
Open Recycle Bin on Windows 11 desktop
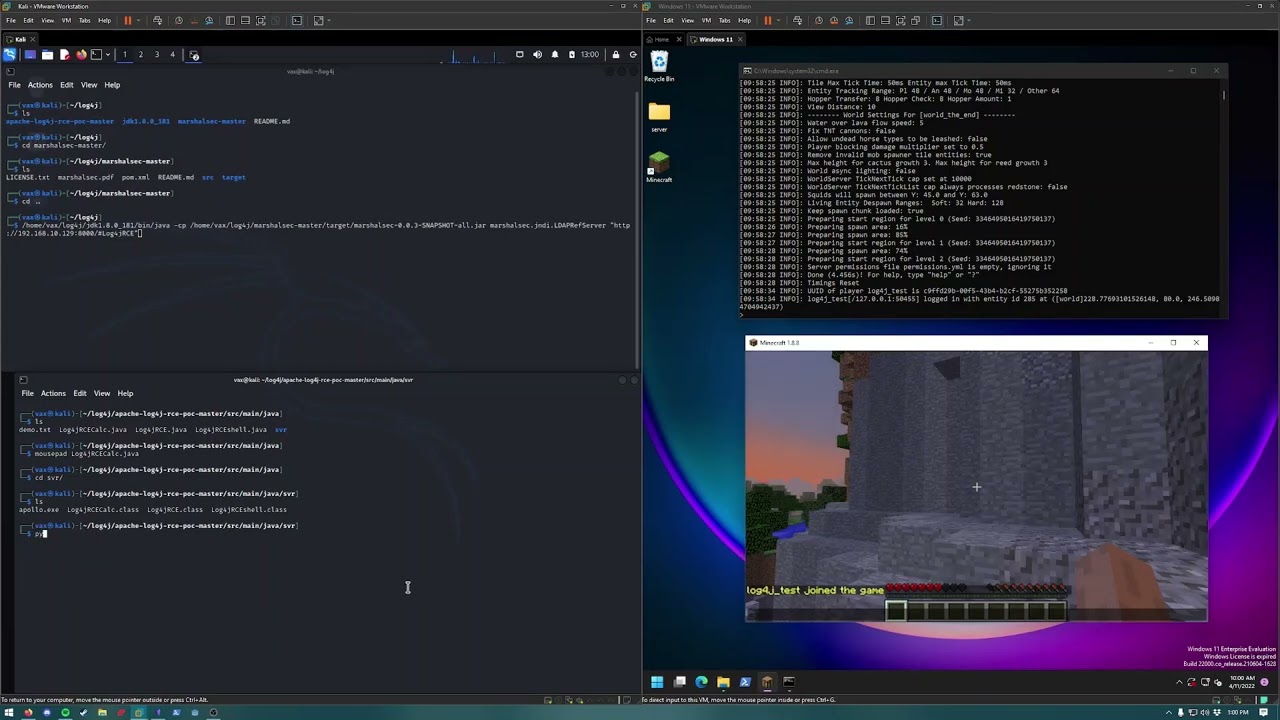[x=659, y=66]
